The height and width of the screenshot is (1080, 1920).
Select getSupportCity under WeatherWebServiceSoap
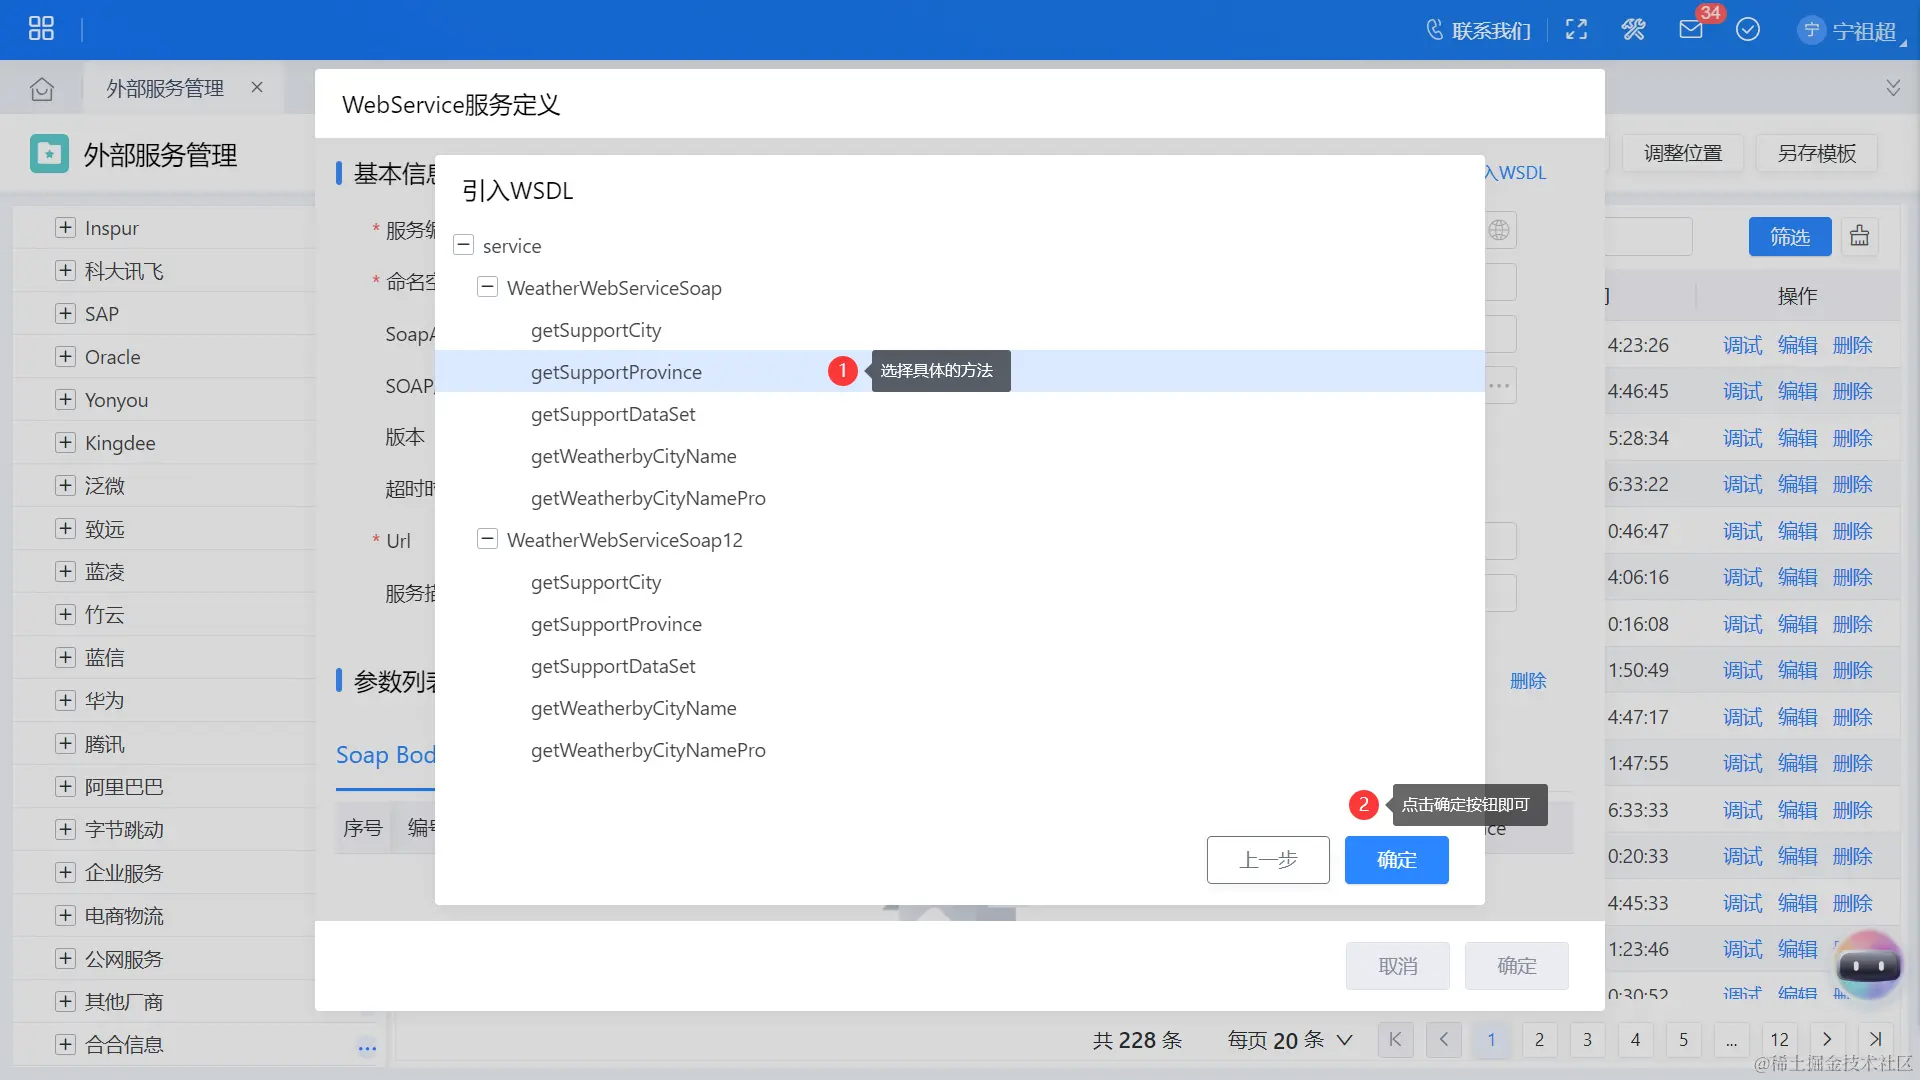tap(596, 330)
